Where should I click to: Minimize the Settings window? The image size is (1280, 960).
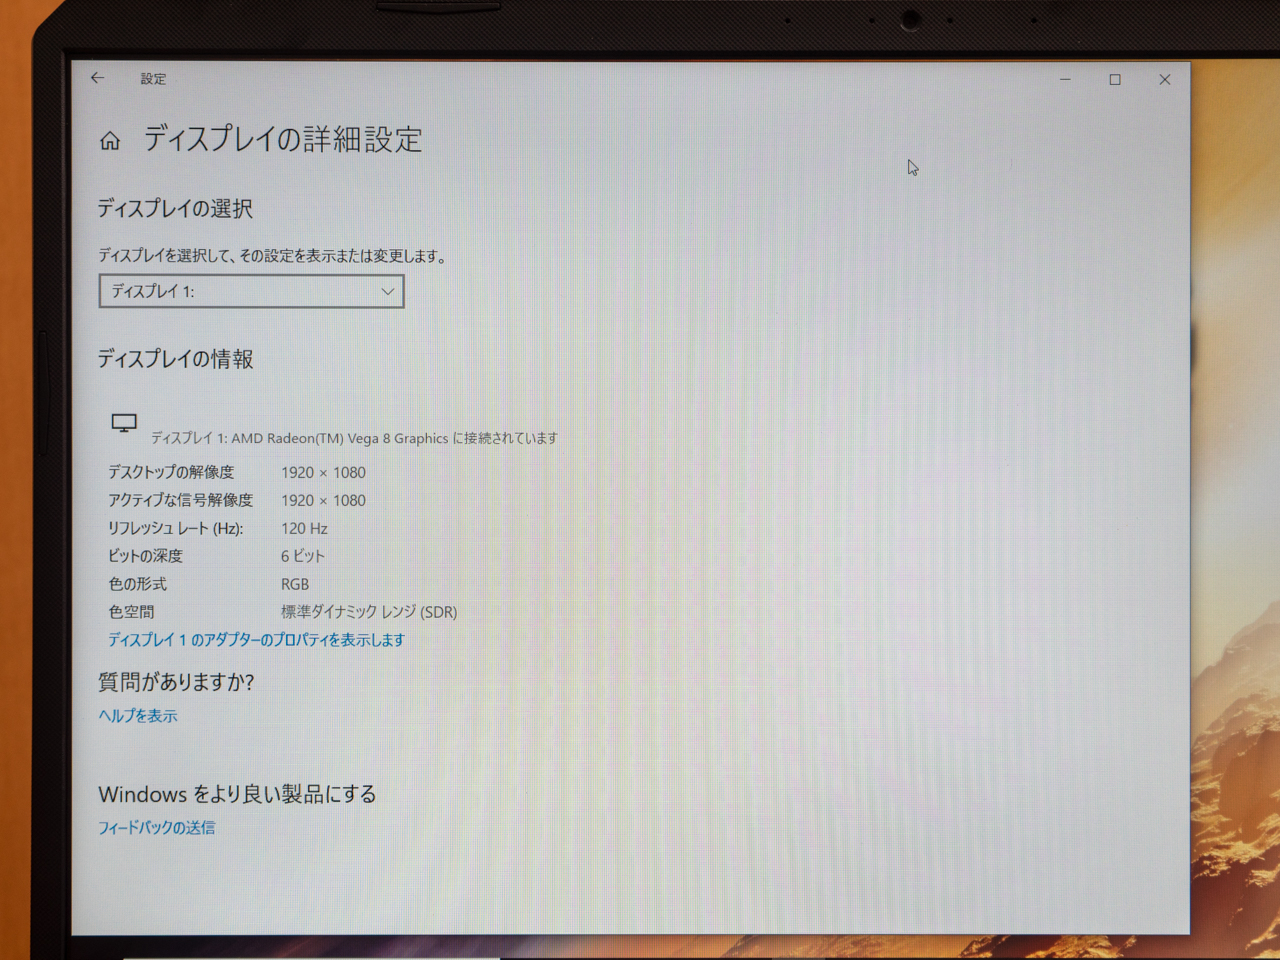(1065, 79)
